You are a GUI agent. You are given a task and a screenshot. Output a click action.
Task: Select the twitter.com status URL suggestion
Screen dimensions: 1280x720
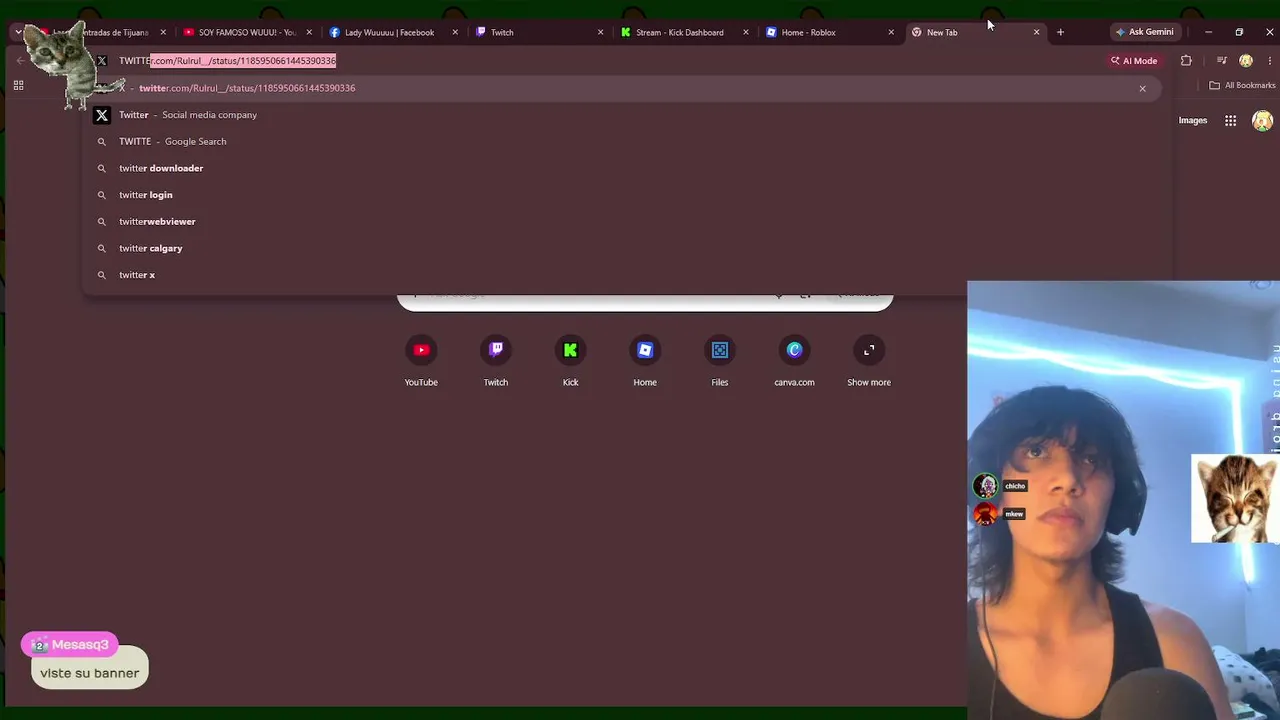pos(622,88)
